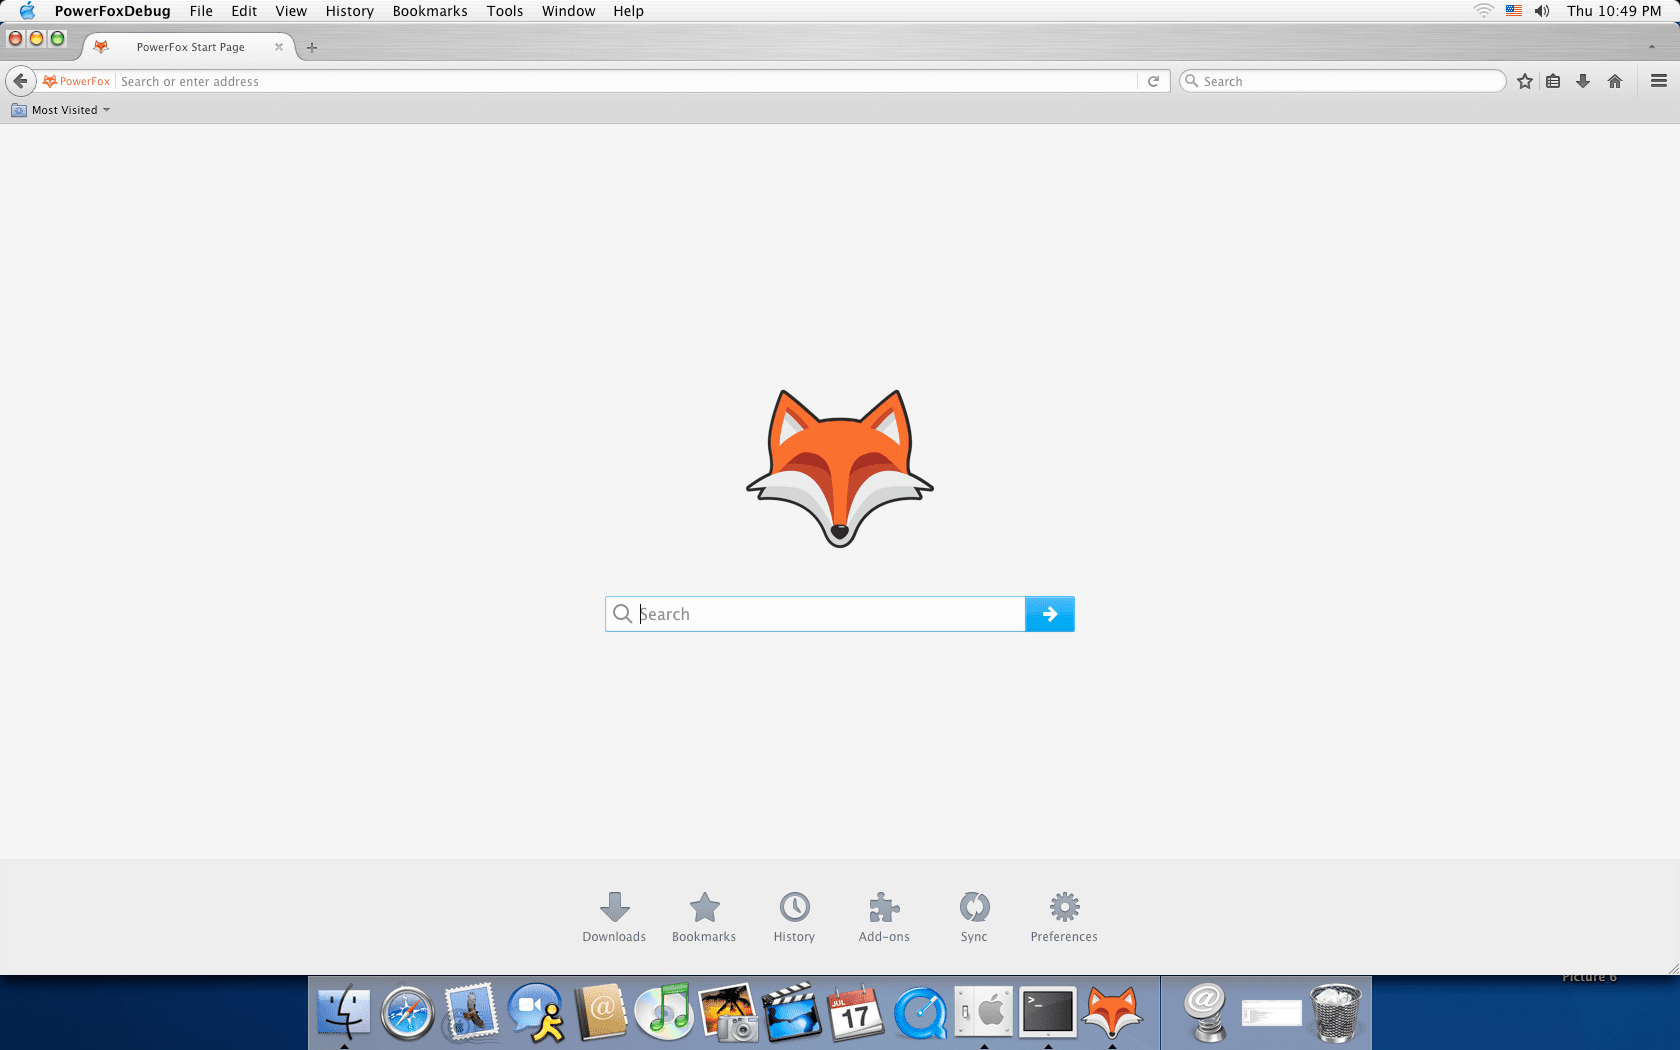Click PowerFox fox icon in dock

tap(1112, 1012)
